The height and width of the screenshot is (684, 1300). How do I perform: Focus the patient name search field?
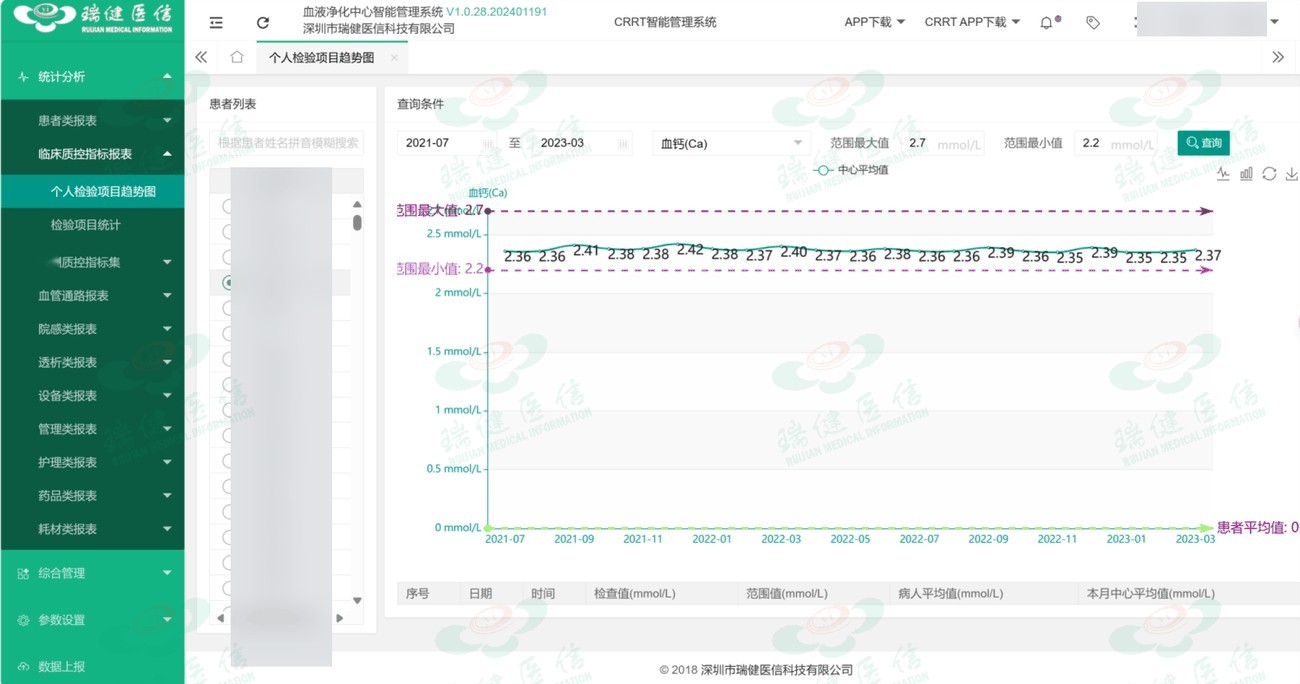pos(287,143)
